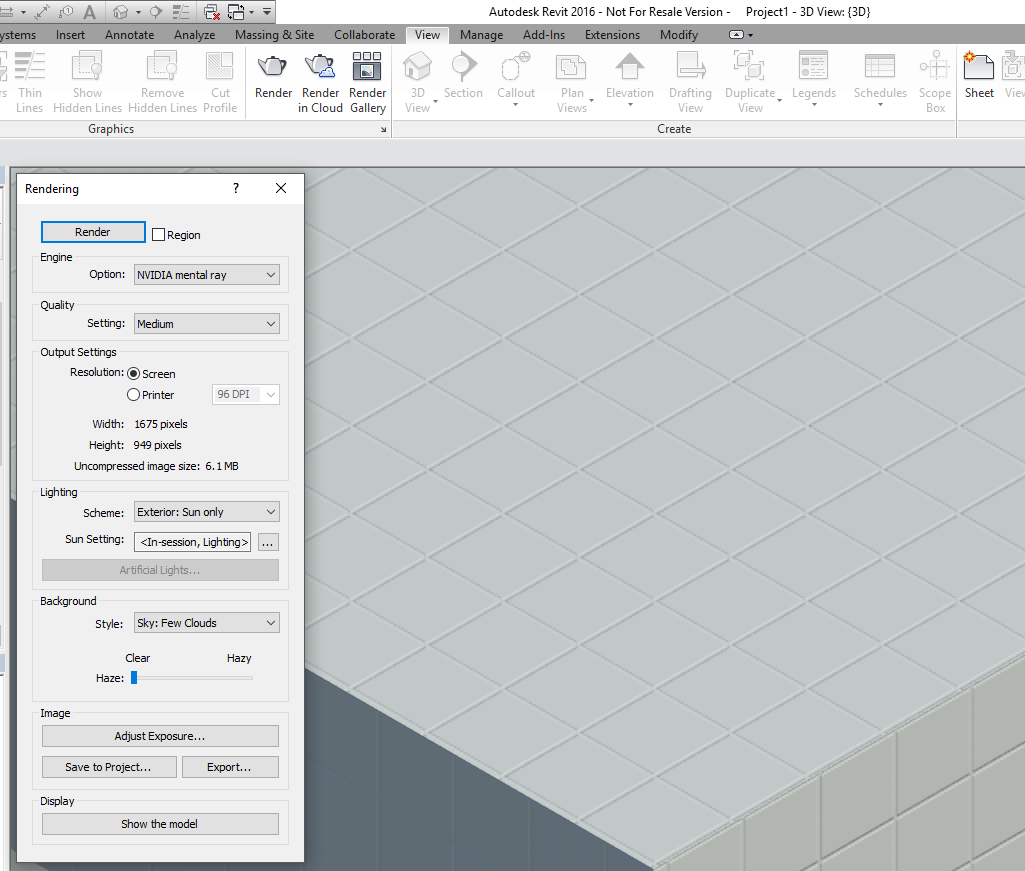Click the Legends icon
Screen dimensions: 1025x871
pyautogui.click(x=813, y=67)
